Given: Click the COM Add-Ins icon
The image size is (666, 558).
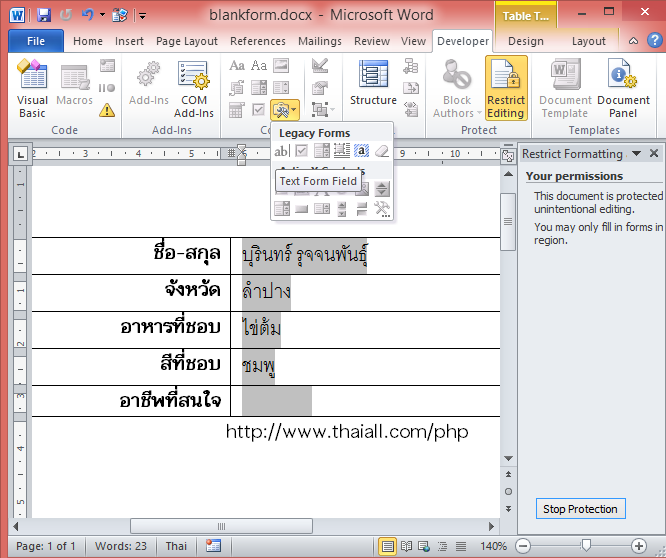Looking at the screenshot, I should (x=194, y=87).
